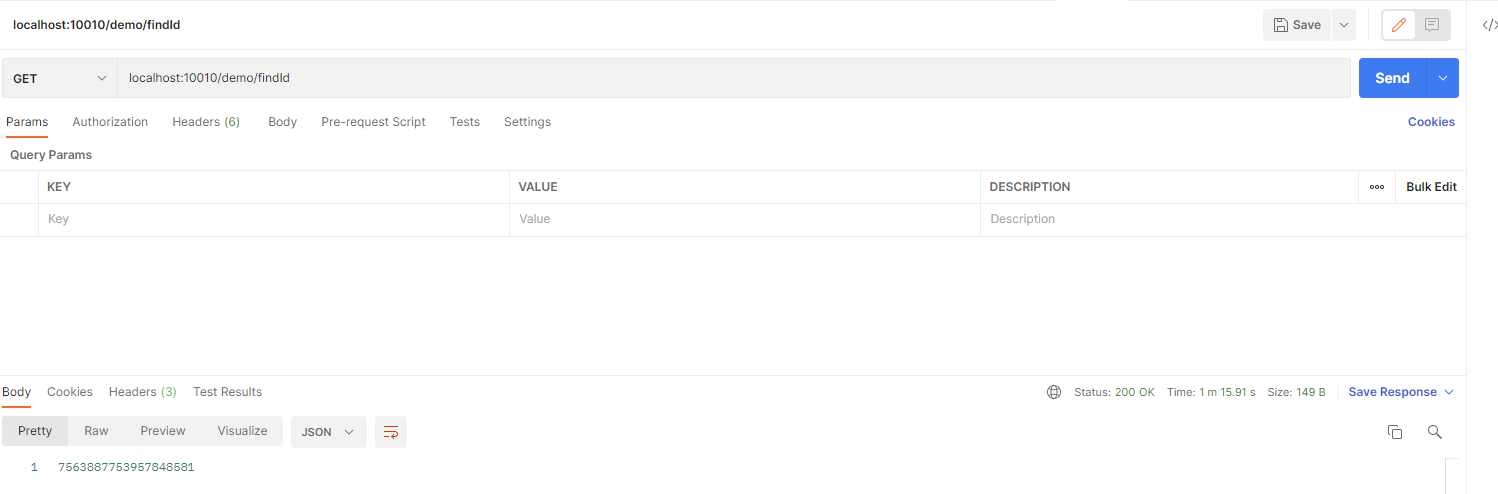Select the Visualize response view

point(242,431)
